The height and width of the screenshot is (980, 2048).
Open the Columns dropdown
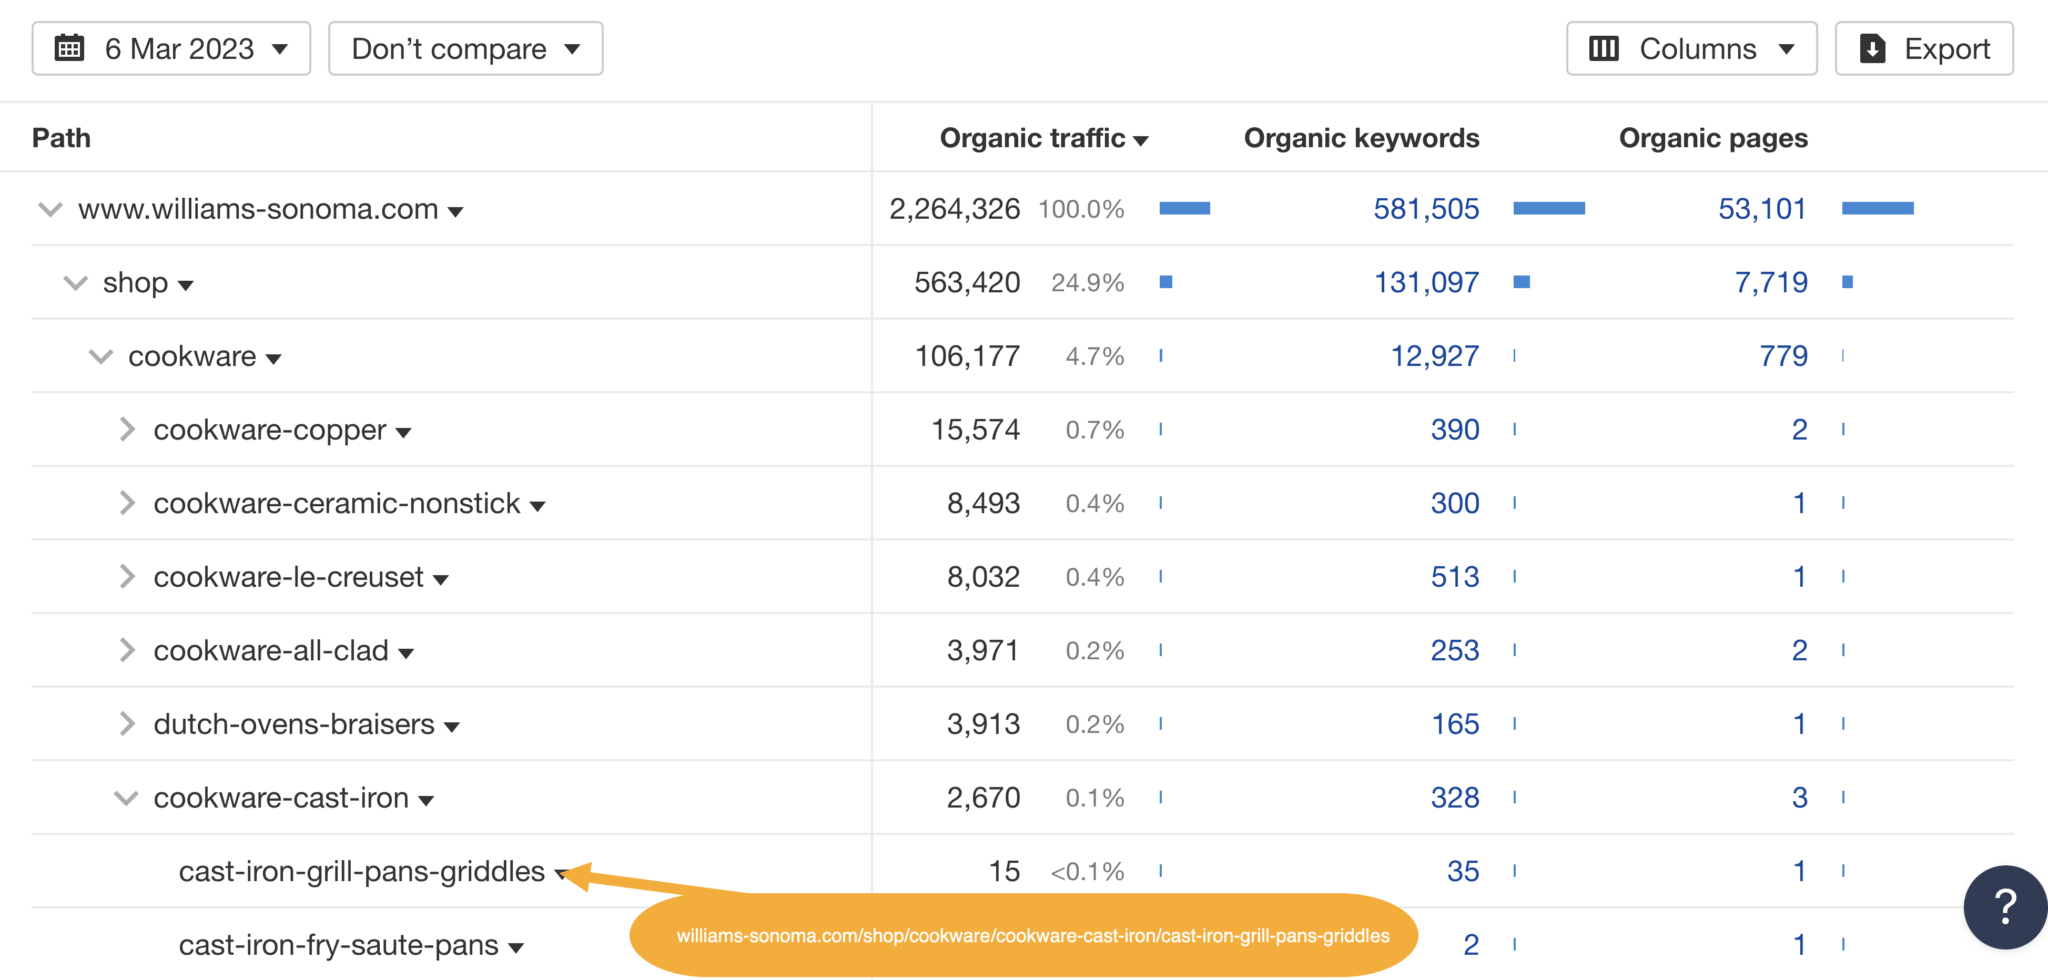point(1690,47)
